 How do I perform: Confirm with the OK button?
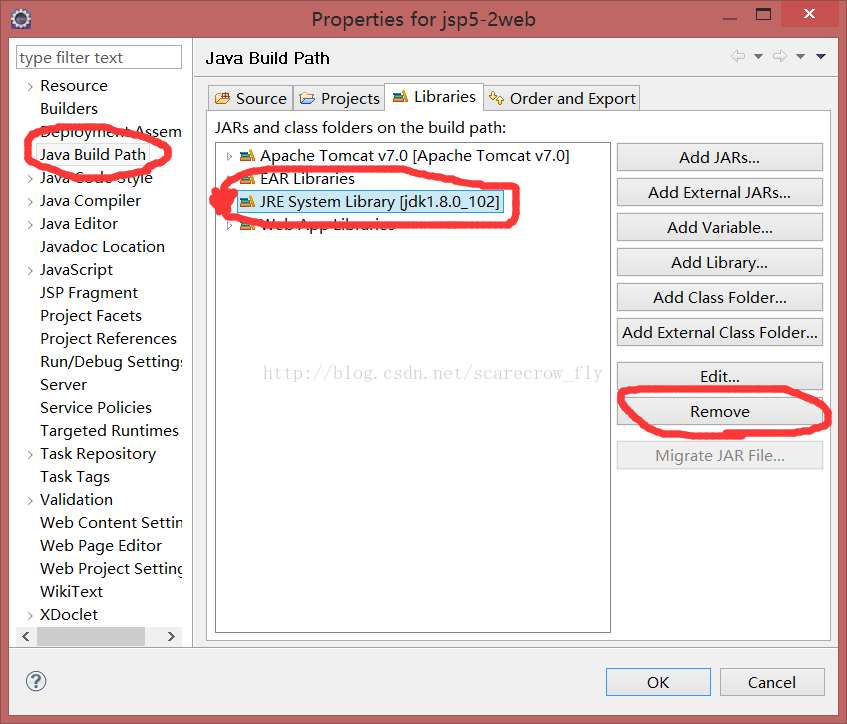pyautogui.click(x=658, y=682)
